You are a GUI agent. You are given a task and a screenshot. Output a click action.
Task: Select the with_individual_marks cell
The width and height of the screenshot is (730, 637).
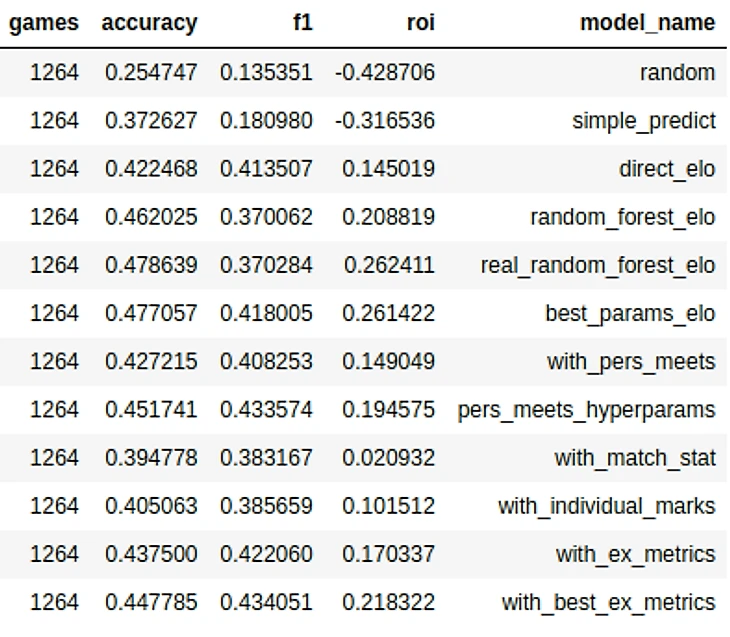[x=607, y=506]
